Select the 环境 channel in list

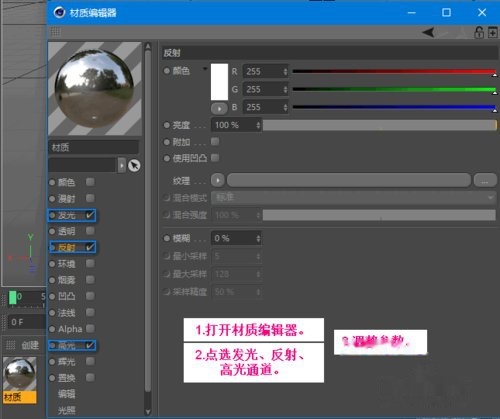(x=66, y=264)
